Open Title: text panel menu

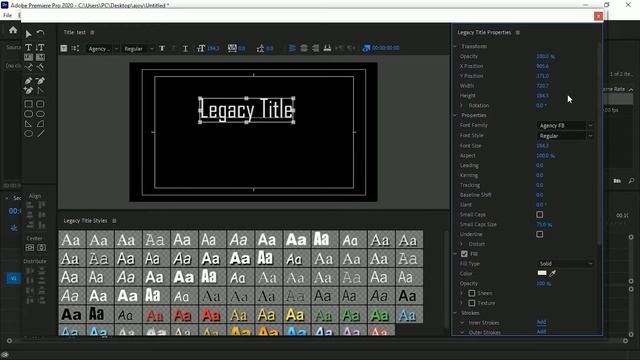pos(92,32)
